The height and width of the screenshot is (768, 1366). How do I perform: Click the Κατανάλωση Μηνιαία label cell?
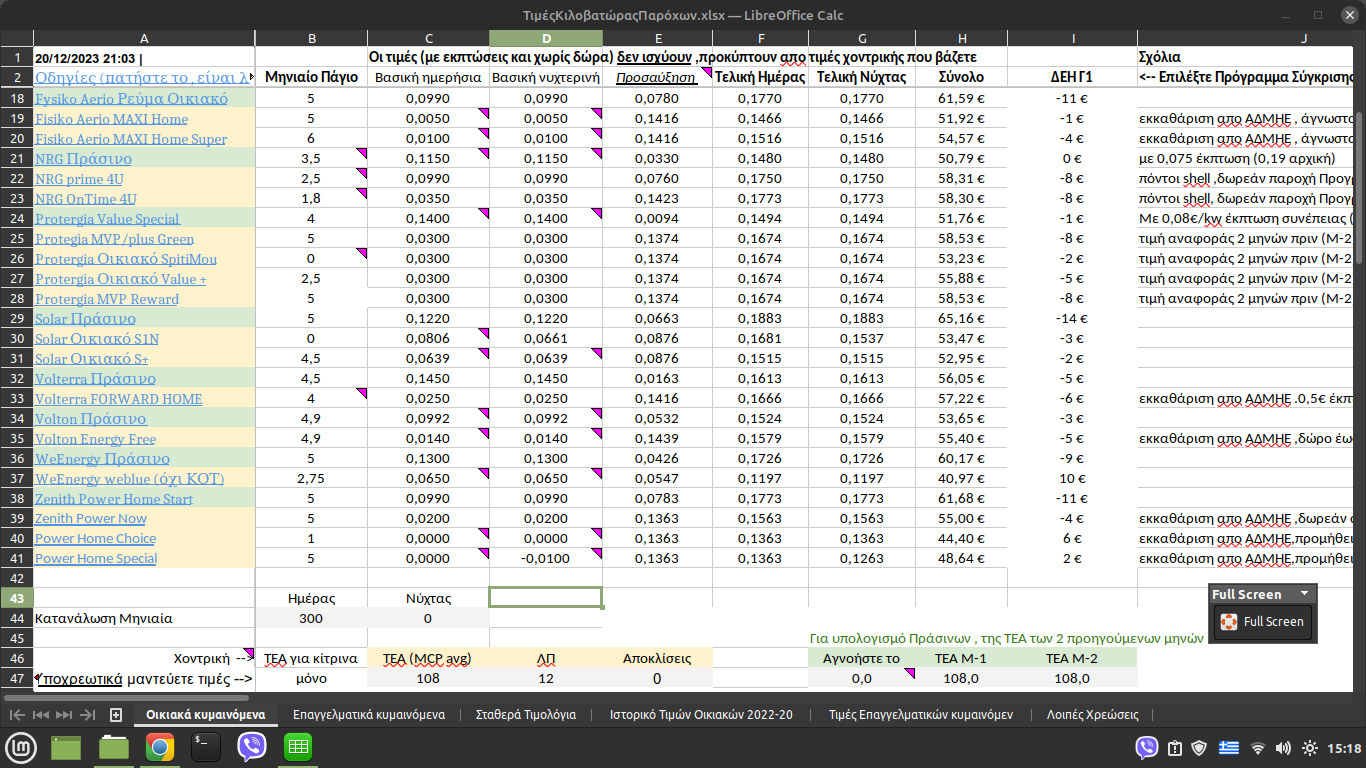point(143,618)
